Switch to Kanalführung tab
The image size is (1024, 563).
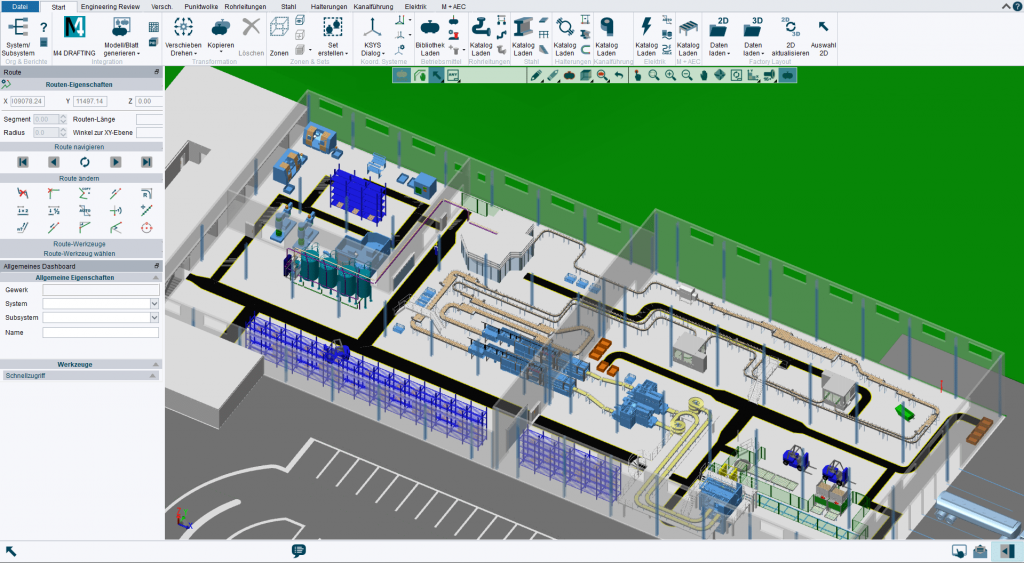click(x=373, y=7)
